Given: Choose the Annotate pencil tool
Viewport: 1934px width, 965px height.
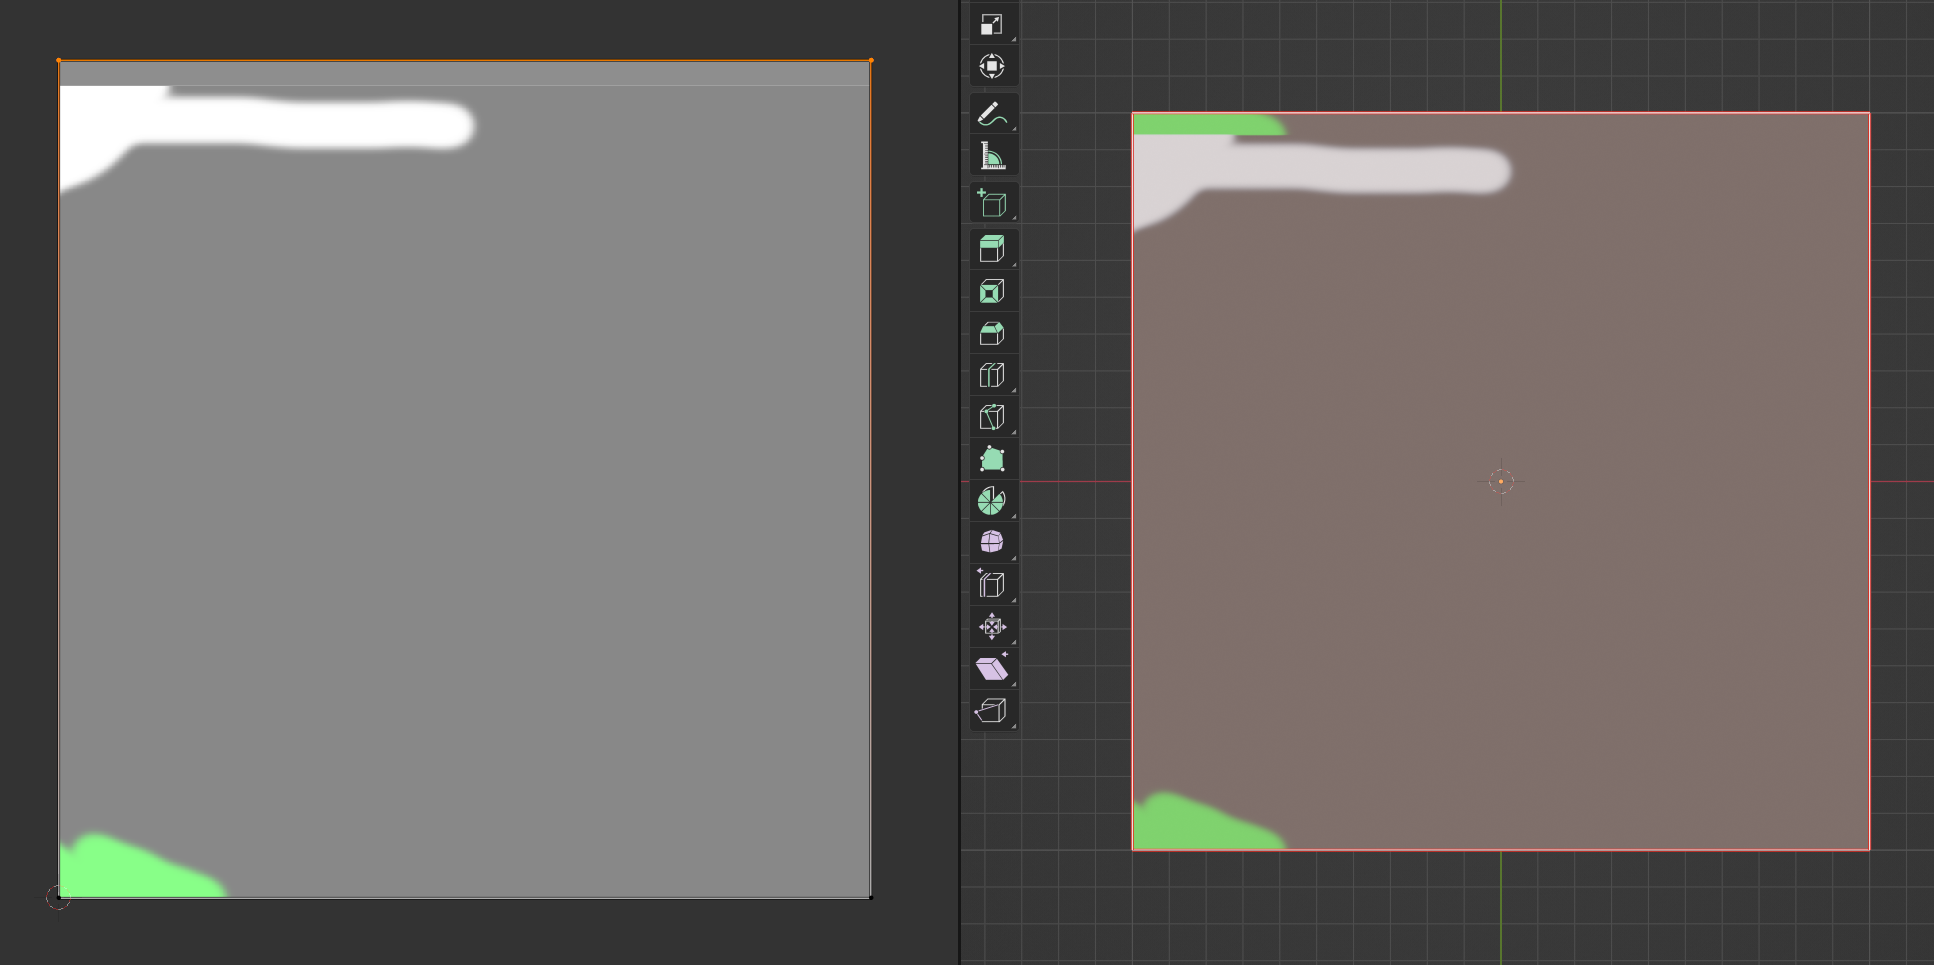Looking at the screenshot, I should tap(991, 114).
